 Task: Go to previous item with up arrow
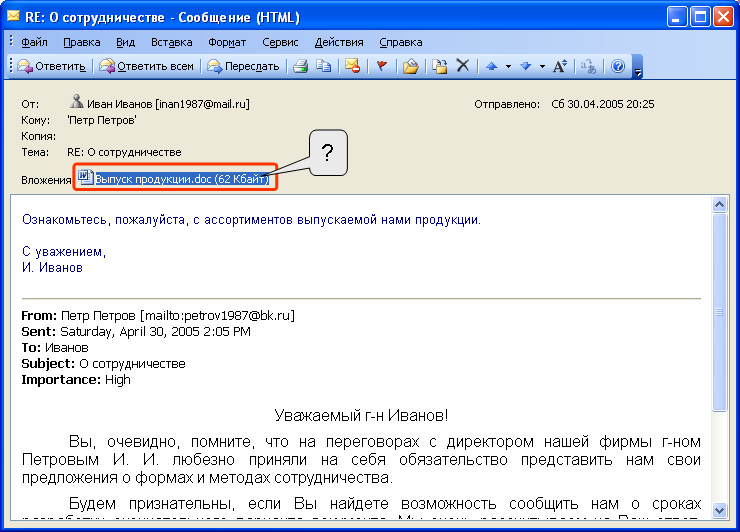pos(492,66)
